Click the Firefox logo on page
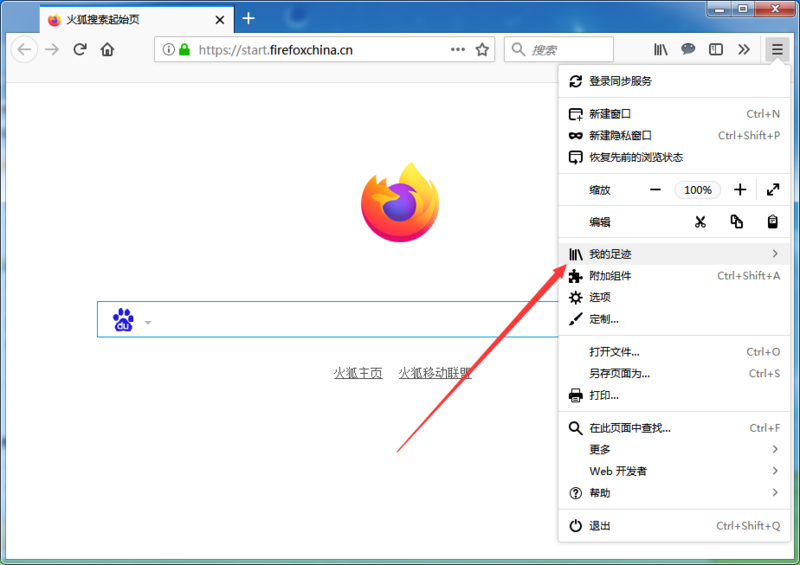 (x=400, y=202)
